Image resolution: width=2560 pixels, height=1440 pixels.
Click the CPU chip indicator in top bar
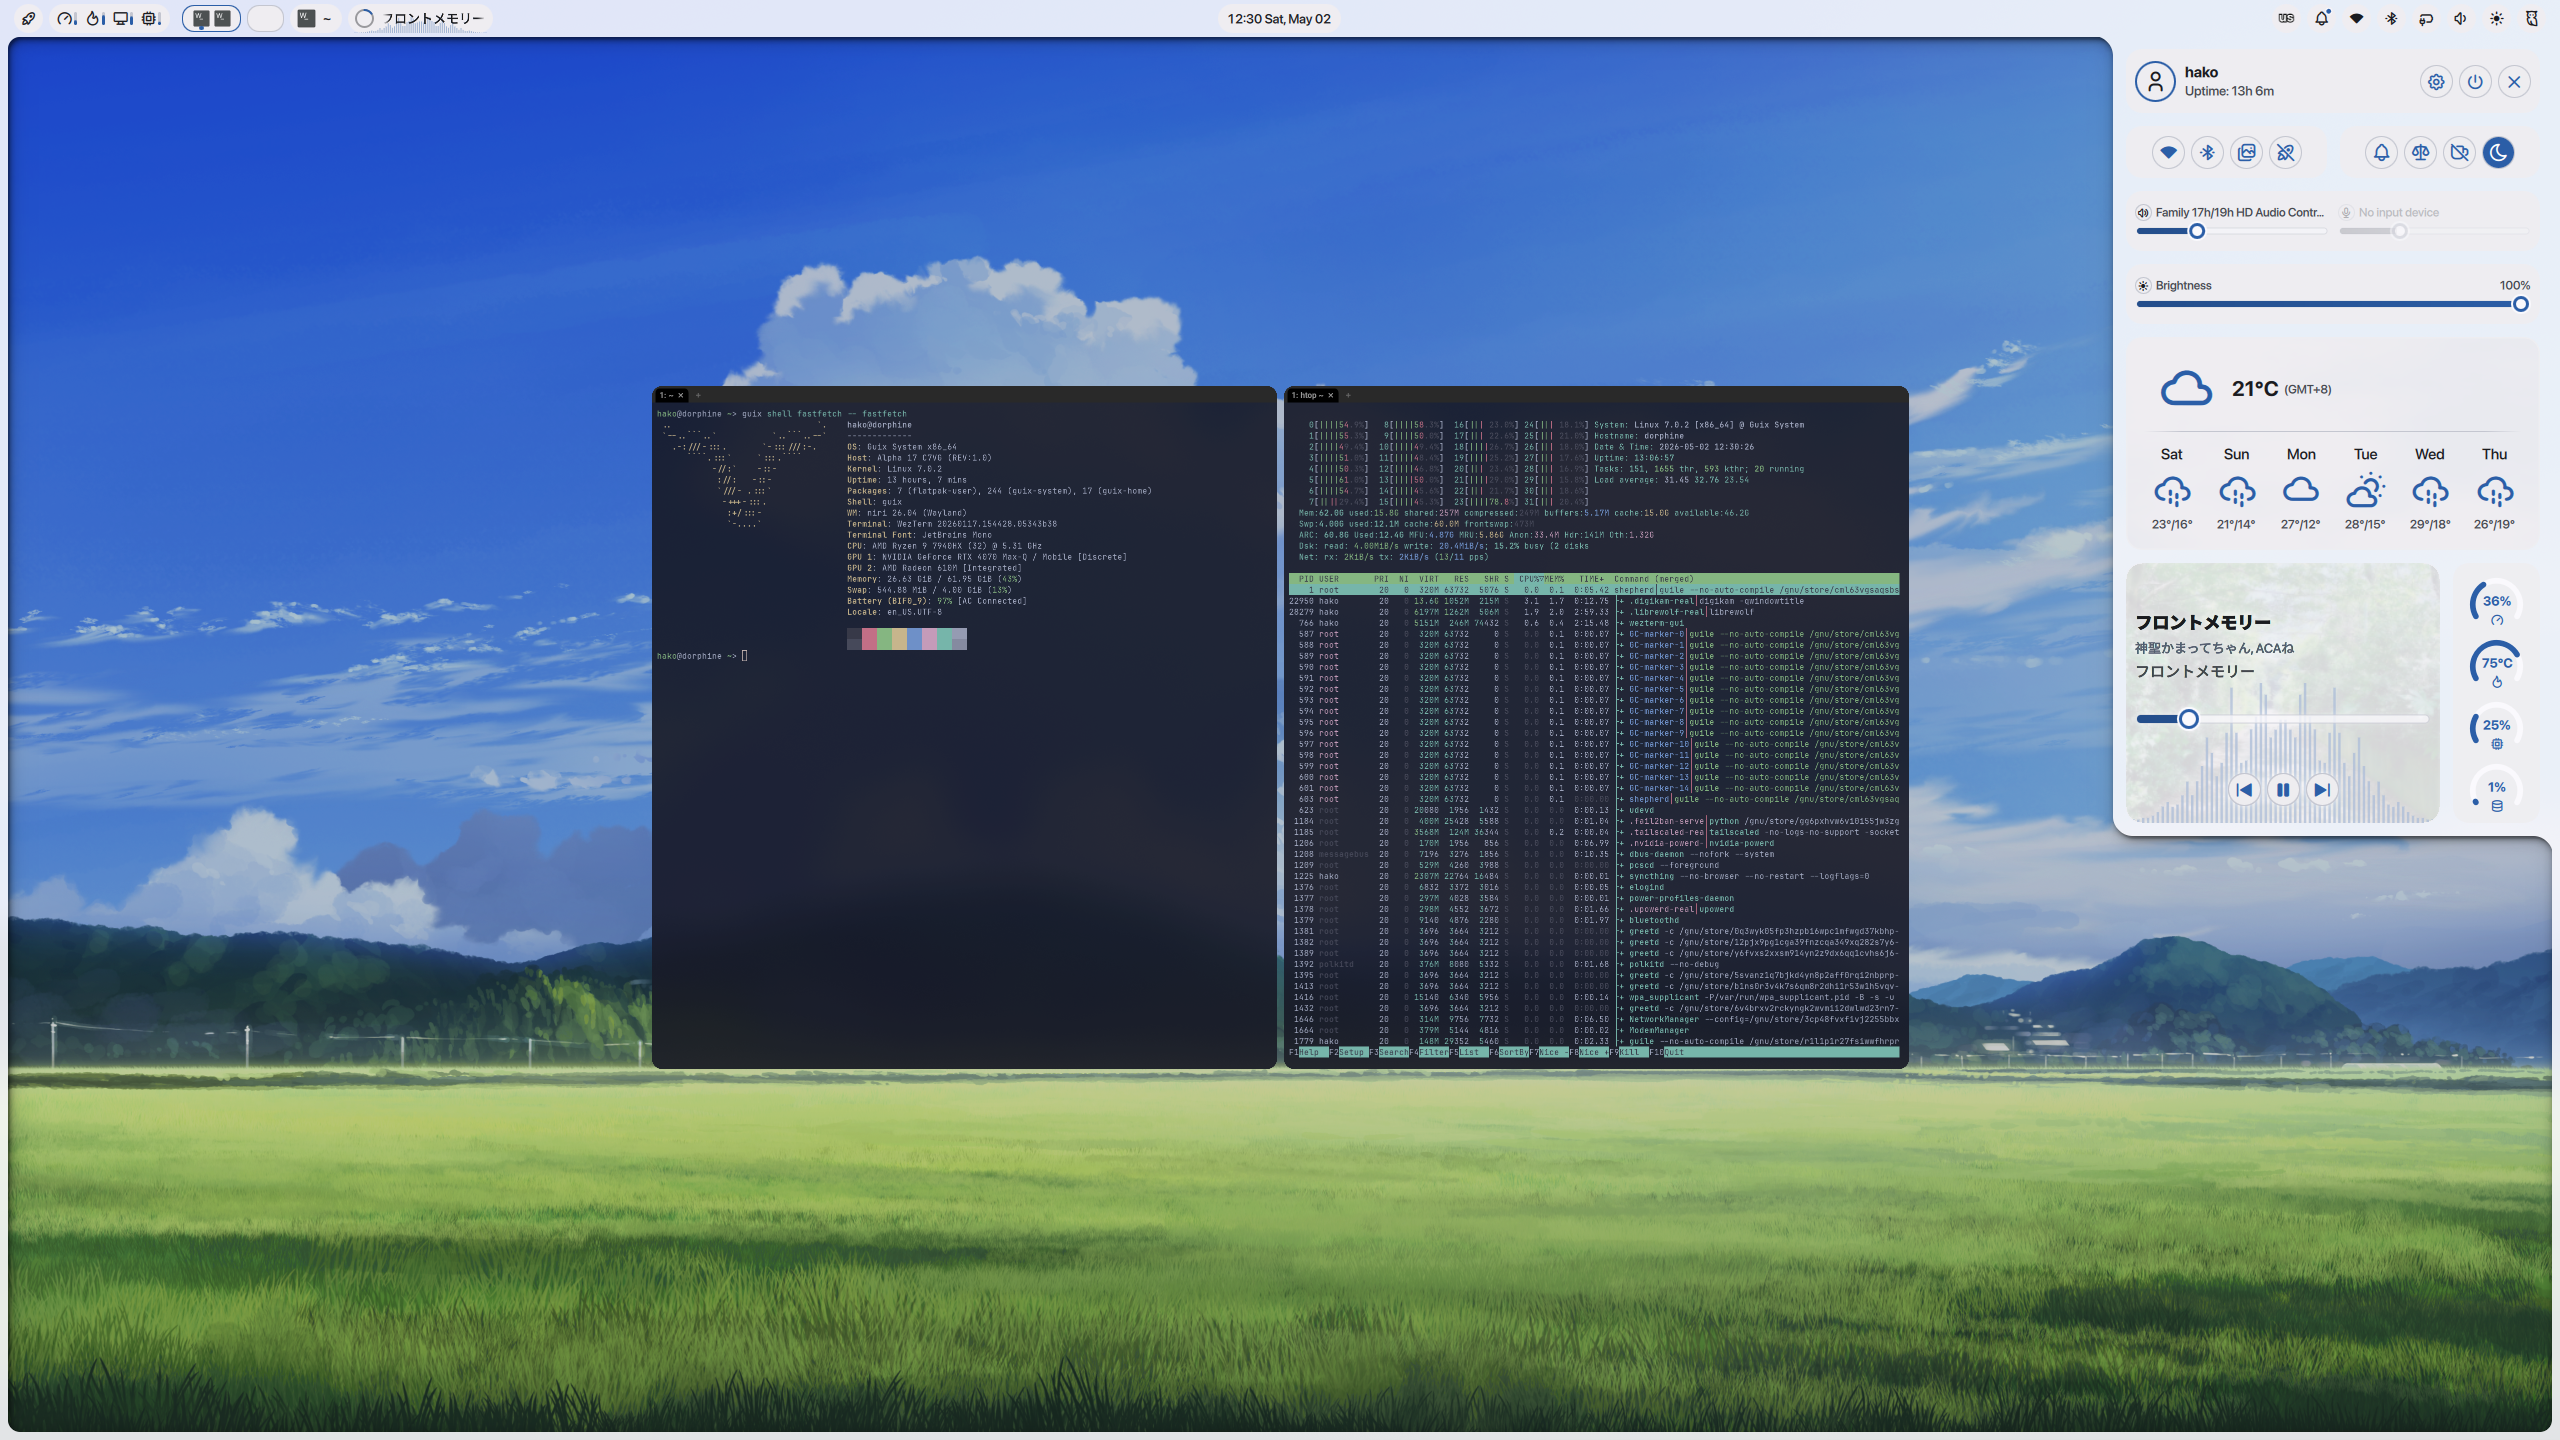pyautogui.click(x=151, y=18)
